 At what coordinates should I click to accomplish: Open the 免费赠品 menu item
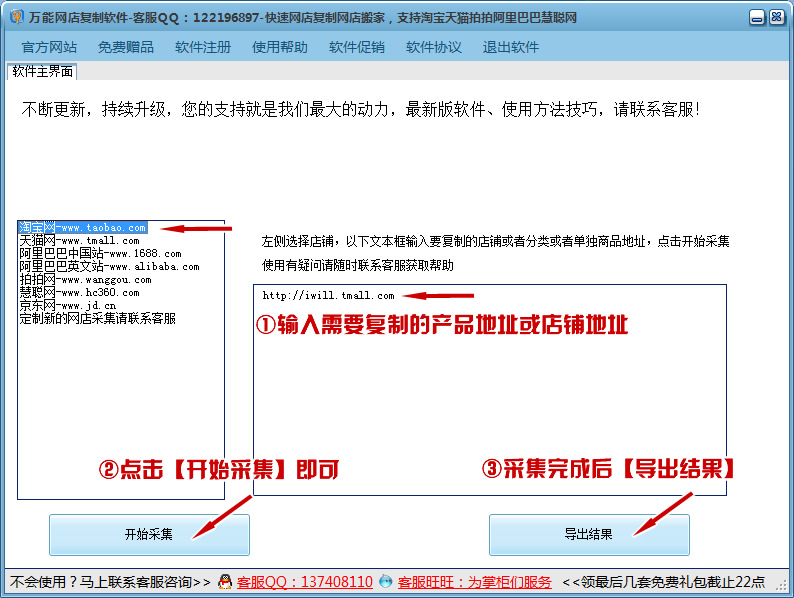coord(126,48)
